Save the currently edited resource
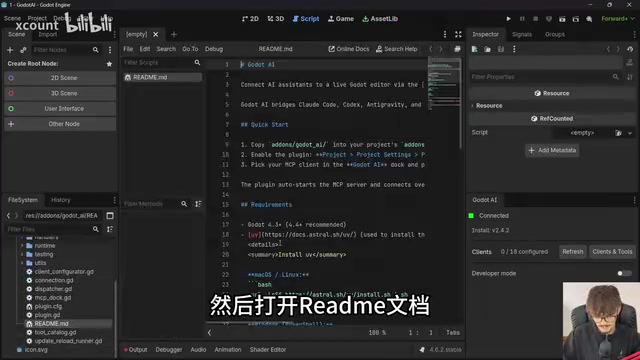The width and height of the screenshot is (640, 360). click(x=501, y=49)
